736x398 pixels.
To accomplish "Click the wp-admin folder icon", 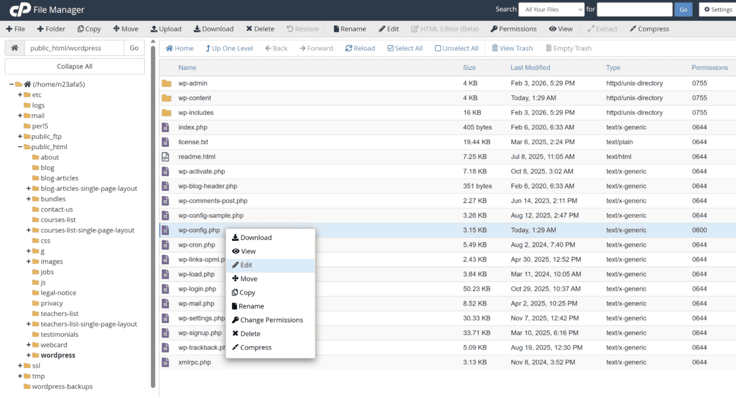I will 166,84.
